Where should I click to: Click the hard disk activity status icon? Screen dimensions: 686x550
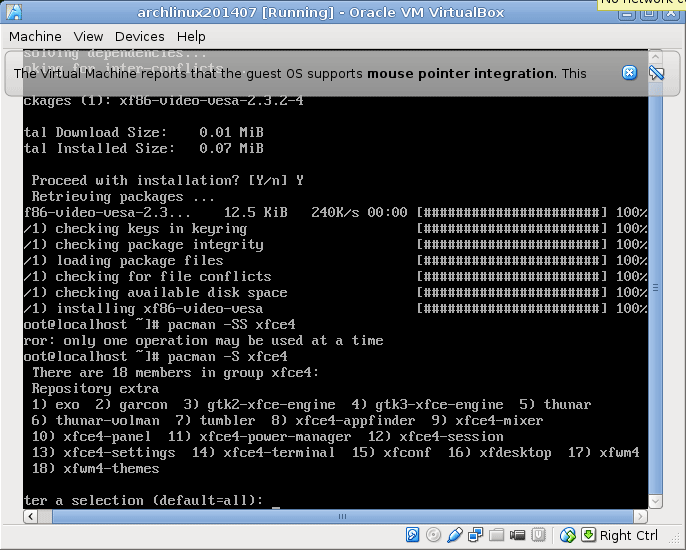[412, 535]
